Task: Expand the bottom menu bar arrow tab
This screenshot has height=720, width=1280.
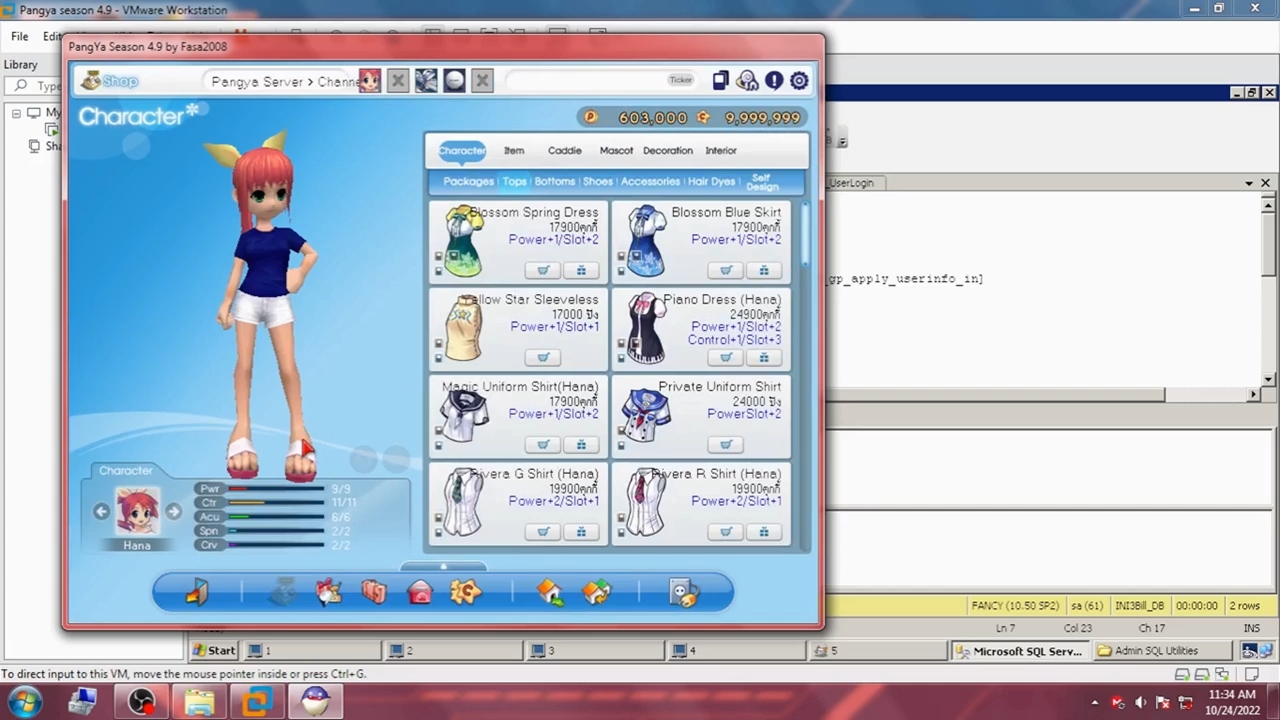Action: click(443, 567)
